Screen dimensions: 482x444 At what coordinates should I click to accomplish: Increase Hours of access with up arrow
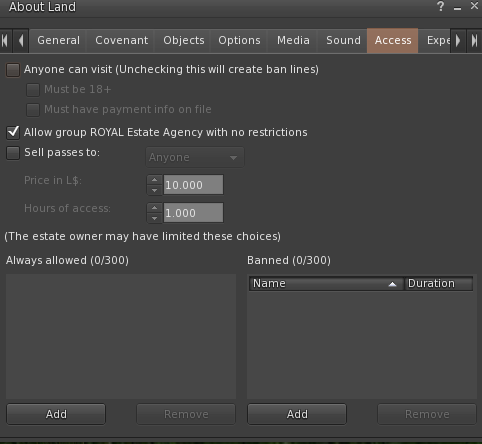(154, 208)
